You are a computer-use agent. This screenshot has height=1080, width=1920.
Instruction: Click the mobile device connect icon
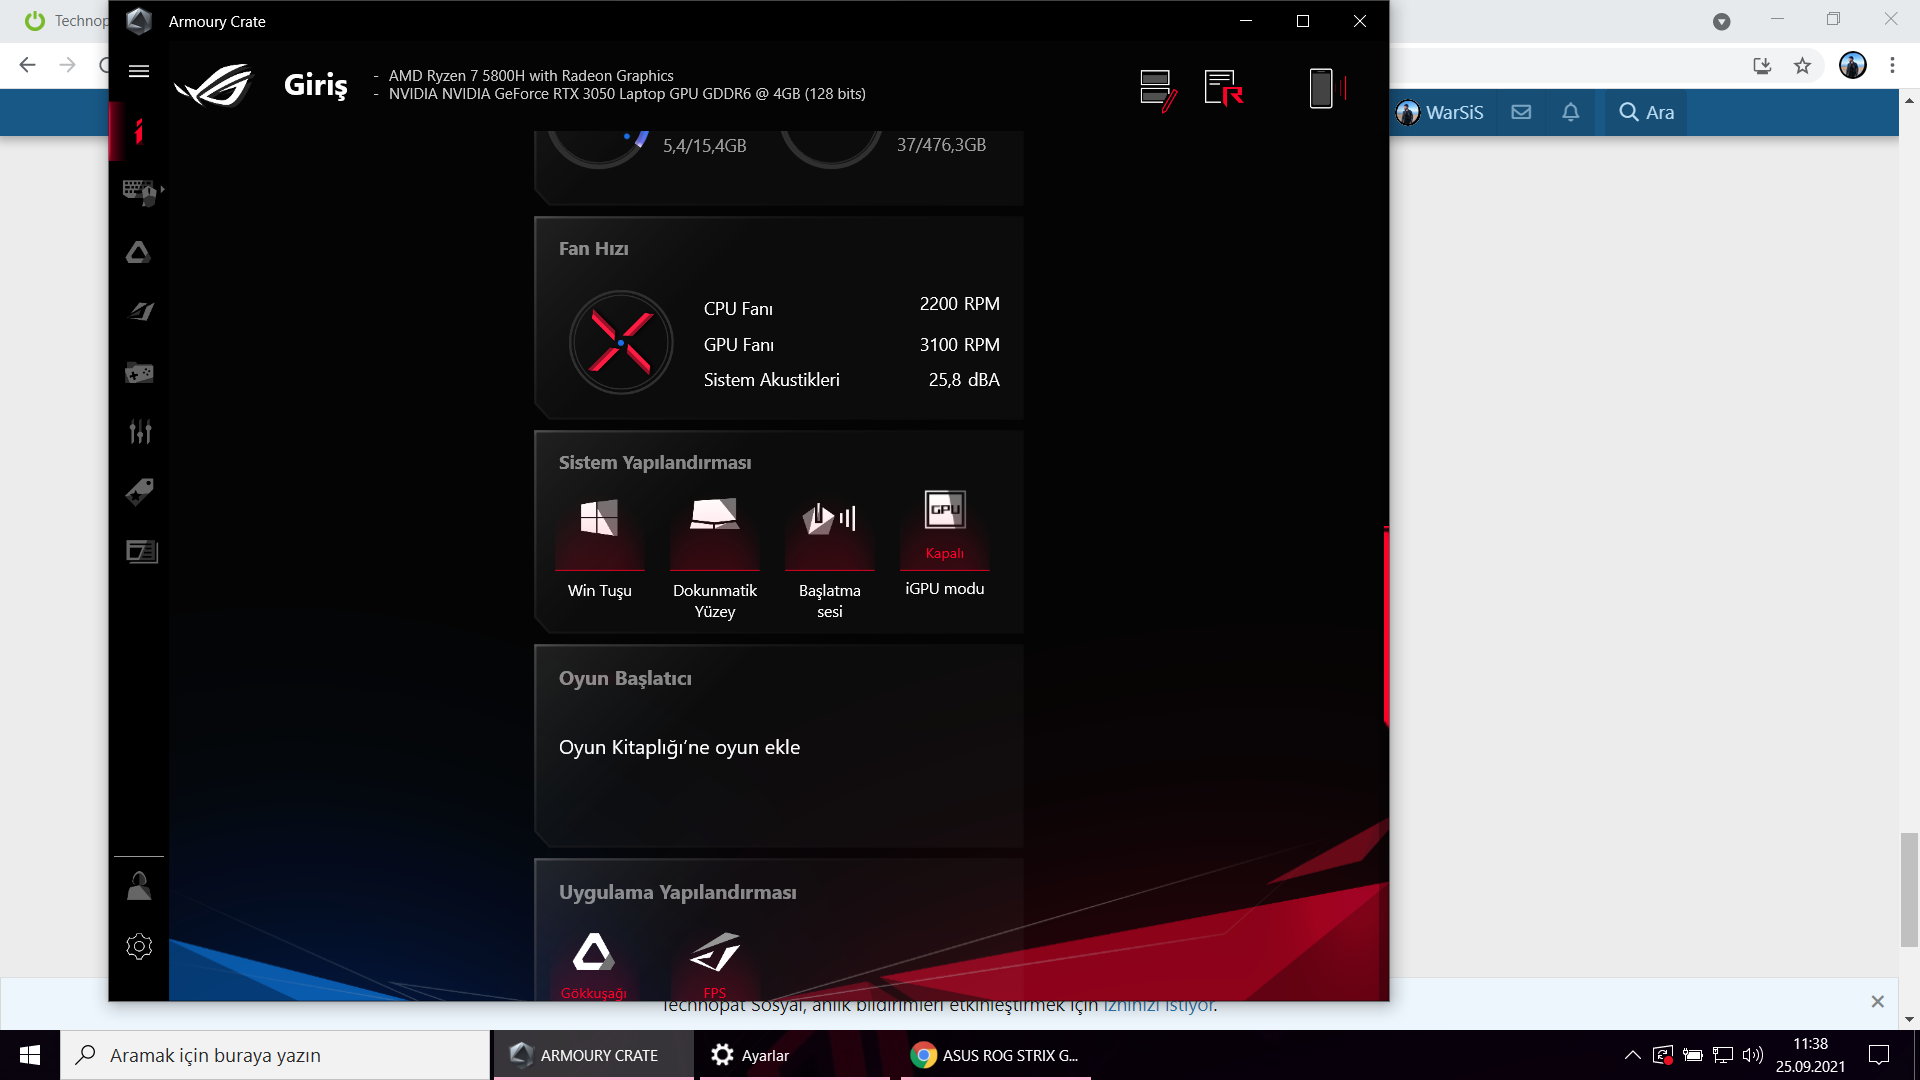click(x=1321, y=88)
